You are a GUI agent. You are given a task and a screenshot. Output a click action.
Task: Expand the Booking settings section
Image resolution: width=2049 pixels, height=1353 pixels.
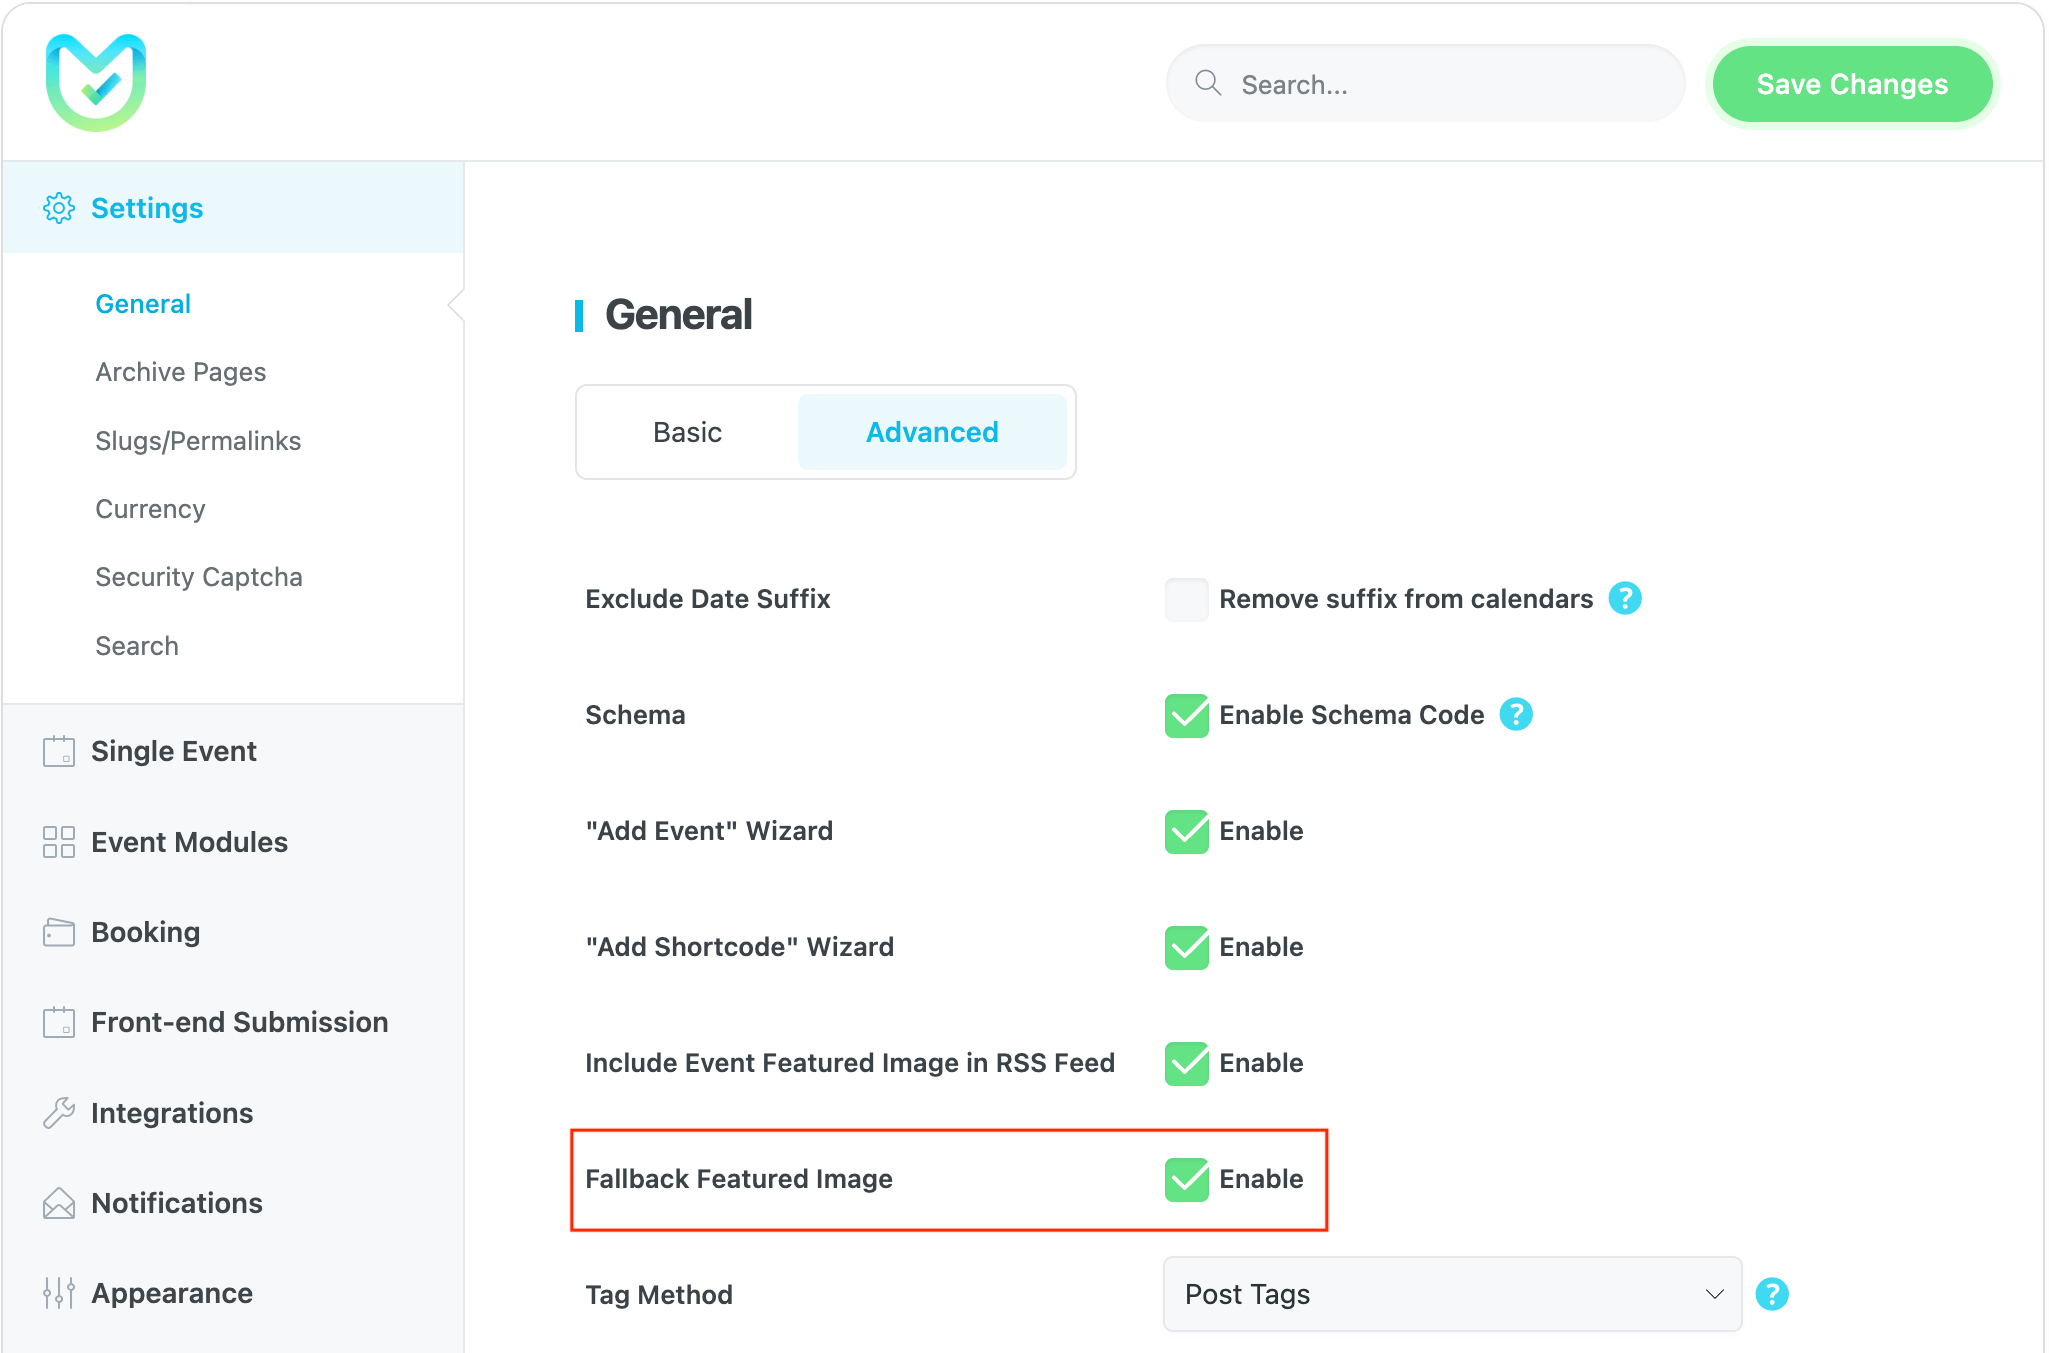pos(146,932)
